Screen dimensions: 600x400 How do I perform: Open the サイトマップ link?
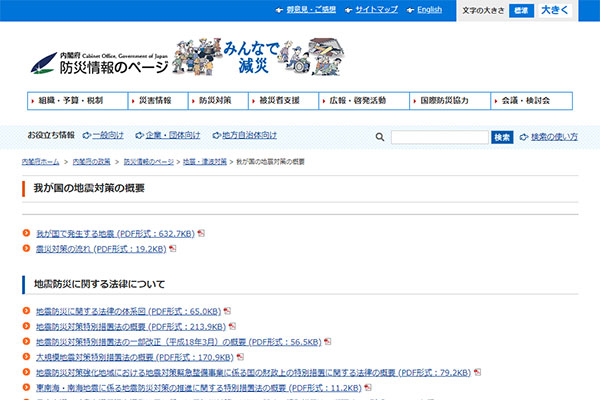point(376,10)
